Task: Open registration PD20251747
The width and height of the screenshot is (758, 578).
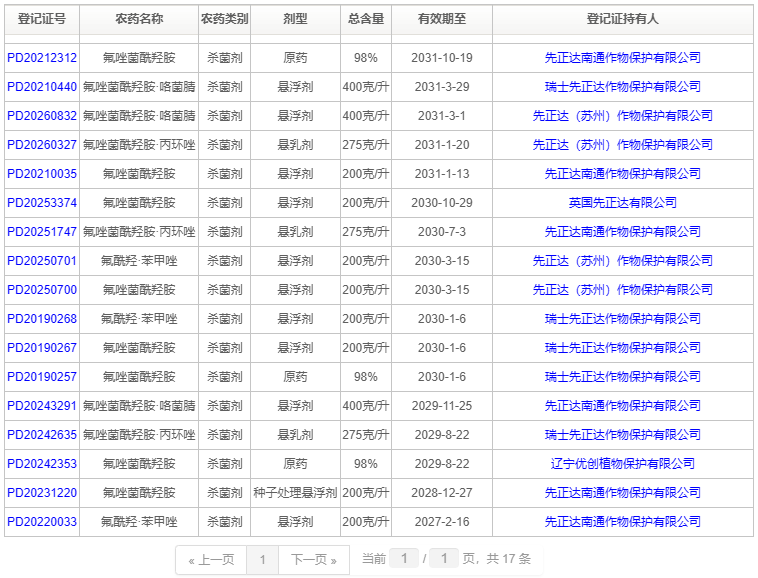Action: click(42, 232)
